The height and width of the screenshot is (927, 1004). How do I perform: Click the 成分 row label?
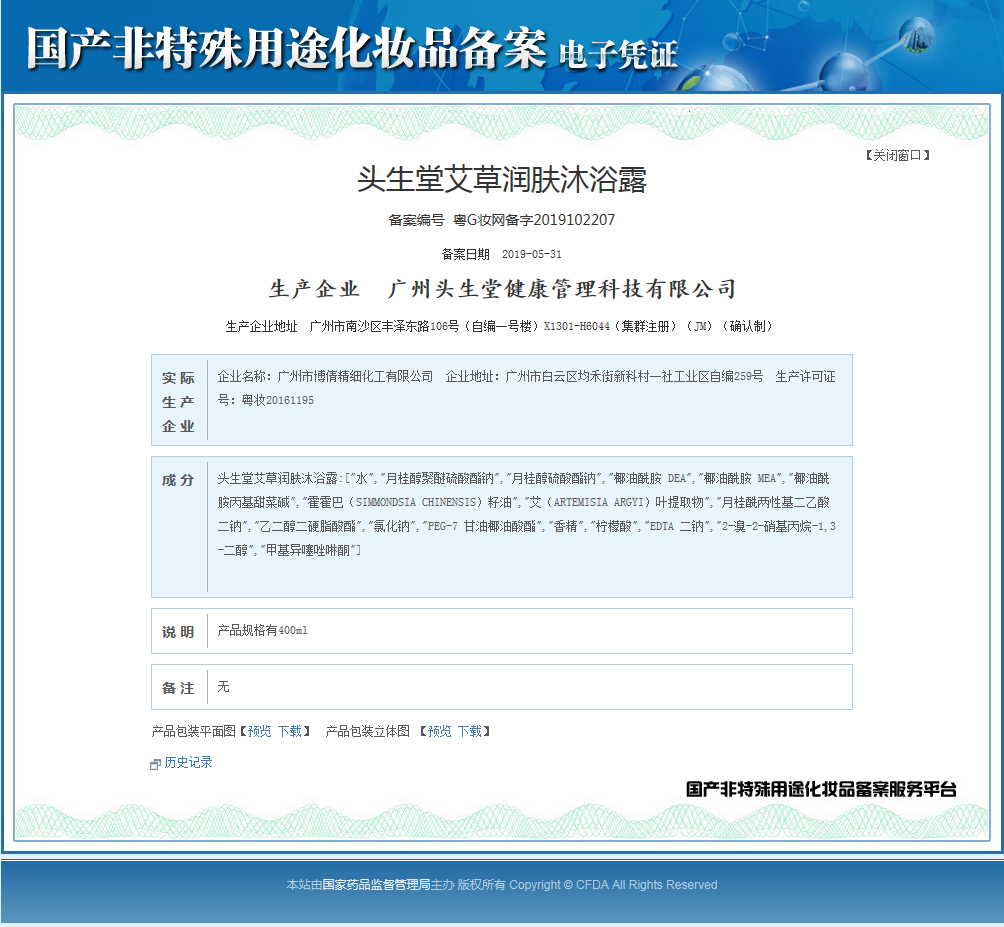coord(178,480)
